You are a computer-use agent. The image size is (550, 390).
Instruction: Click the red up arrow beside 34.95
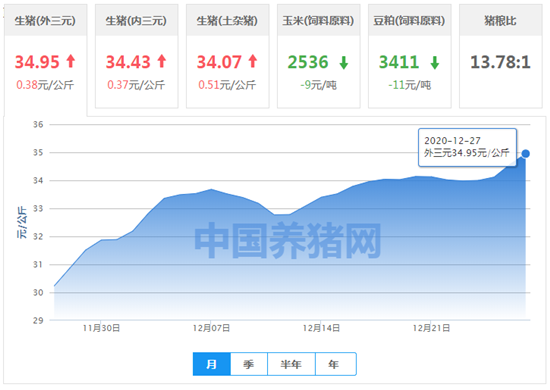click(71, 61)
